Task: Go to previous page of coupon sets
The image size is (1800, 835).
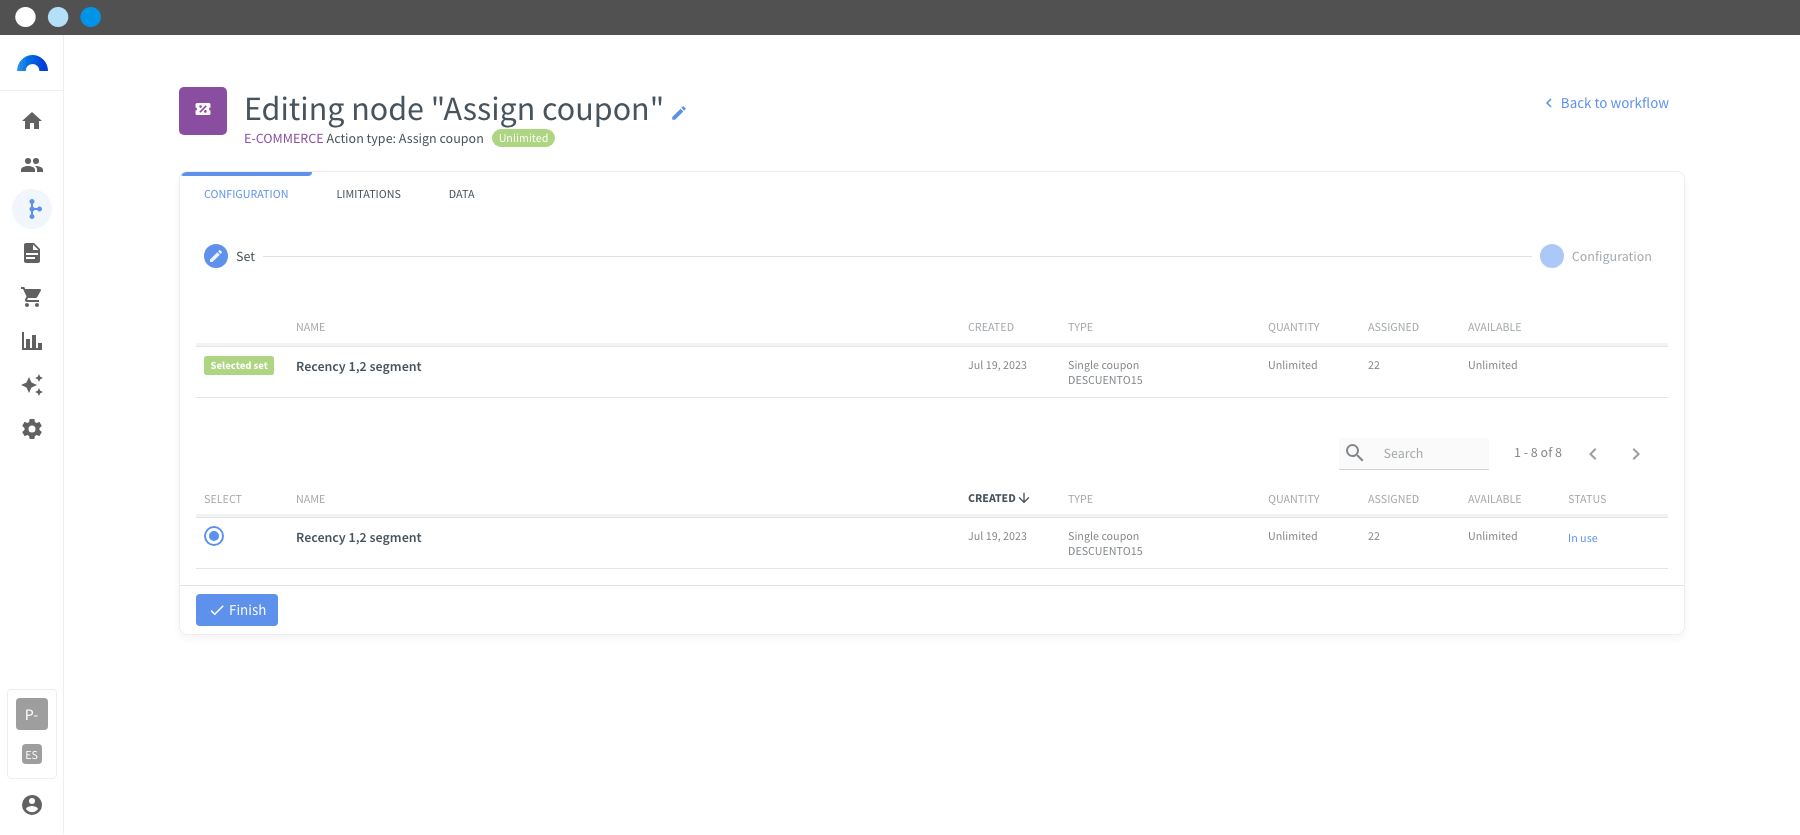Action: 1593,454
